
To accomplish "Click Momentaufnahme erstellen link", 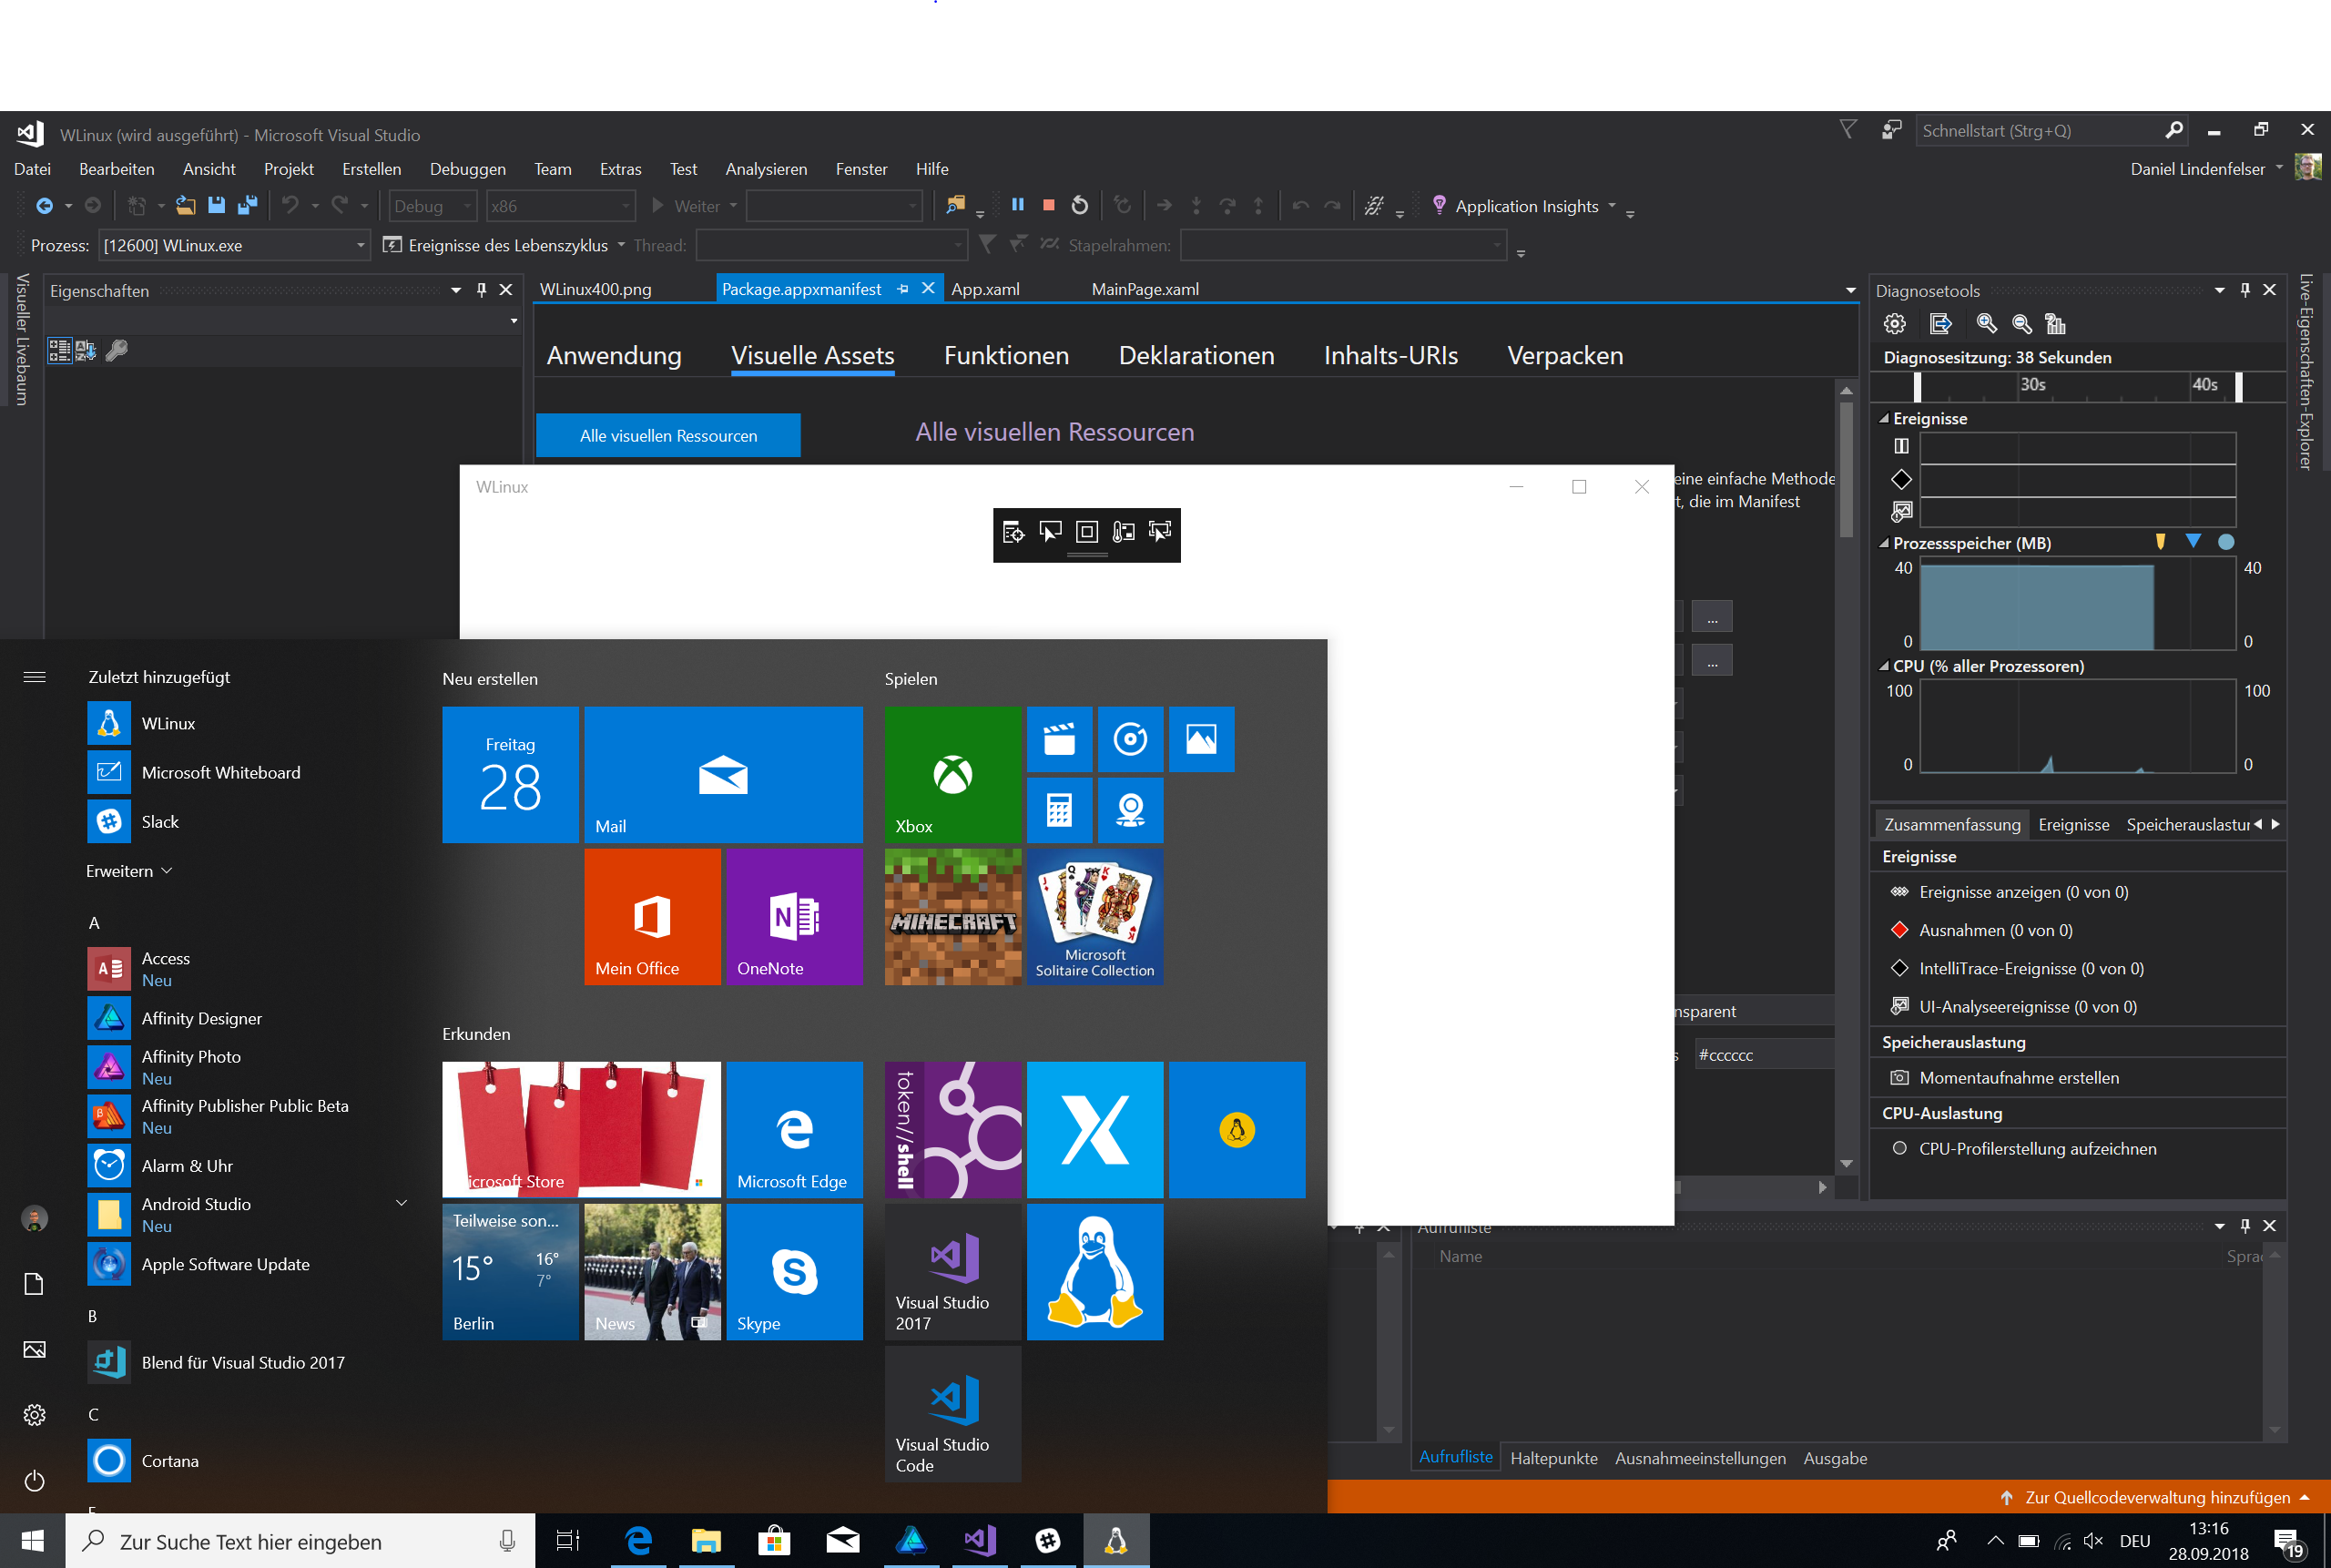I will click(2018, 1078).
